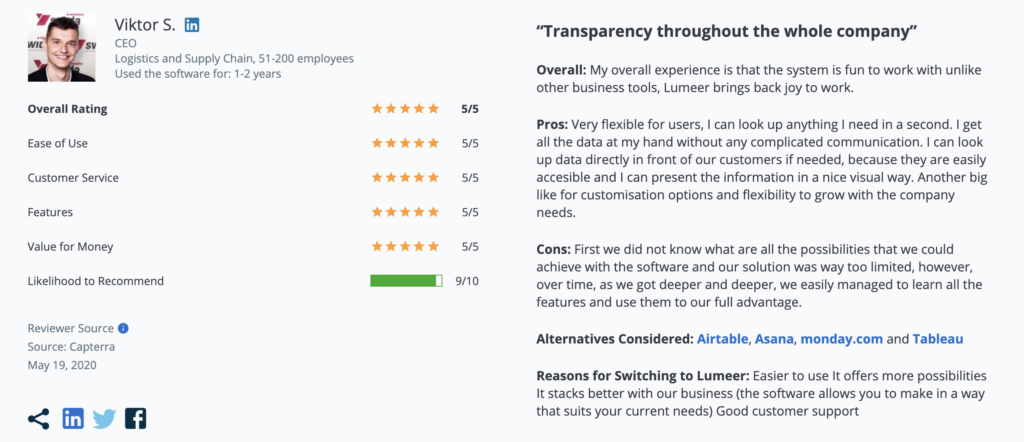Click the generic share icon
Image resolution: width=1024 pixels, height=442 pixels.
coord(39,418)
